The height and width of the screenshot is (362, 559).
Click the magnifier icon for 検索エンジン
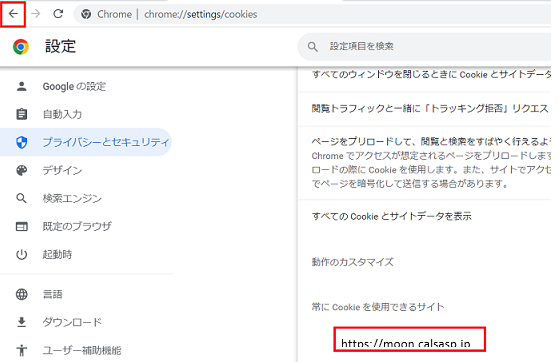pos(21,198)
